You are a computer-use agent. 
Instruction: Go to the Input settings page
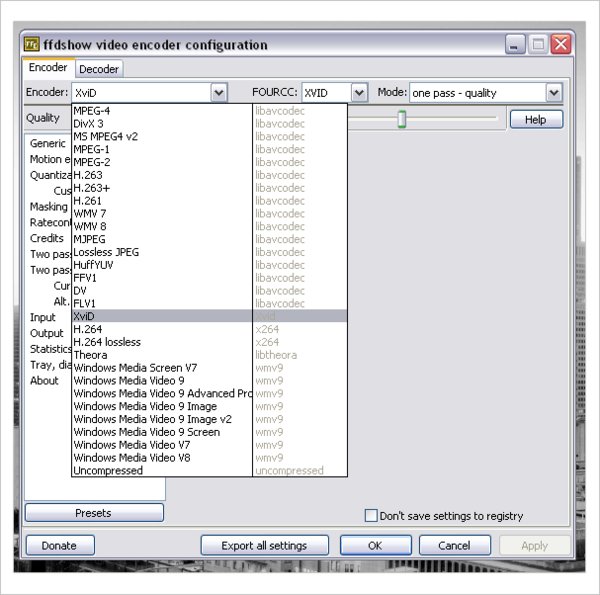(43, 318)
